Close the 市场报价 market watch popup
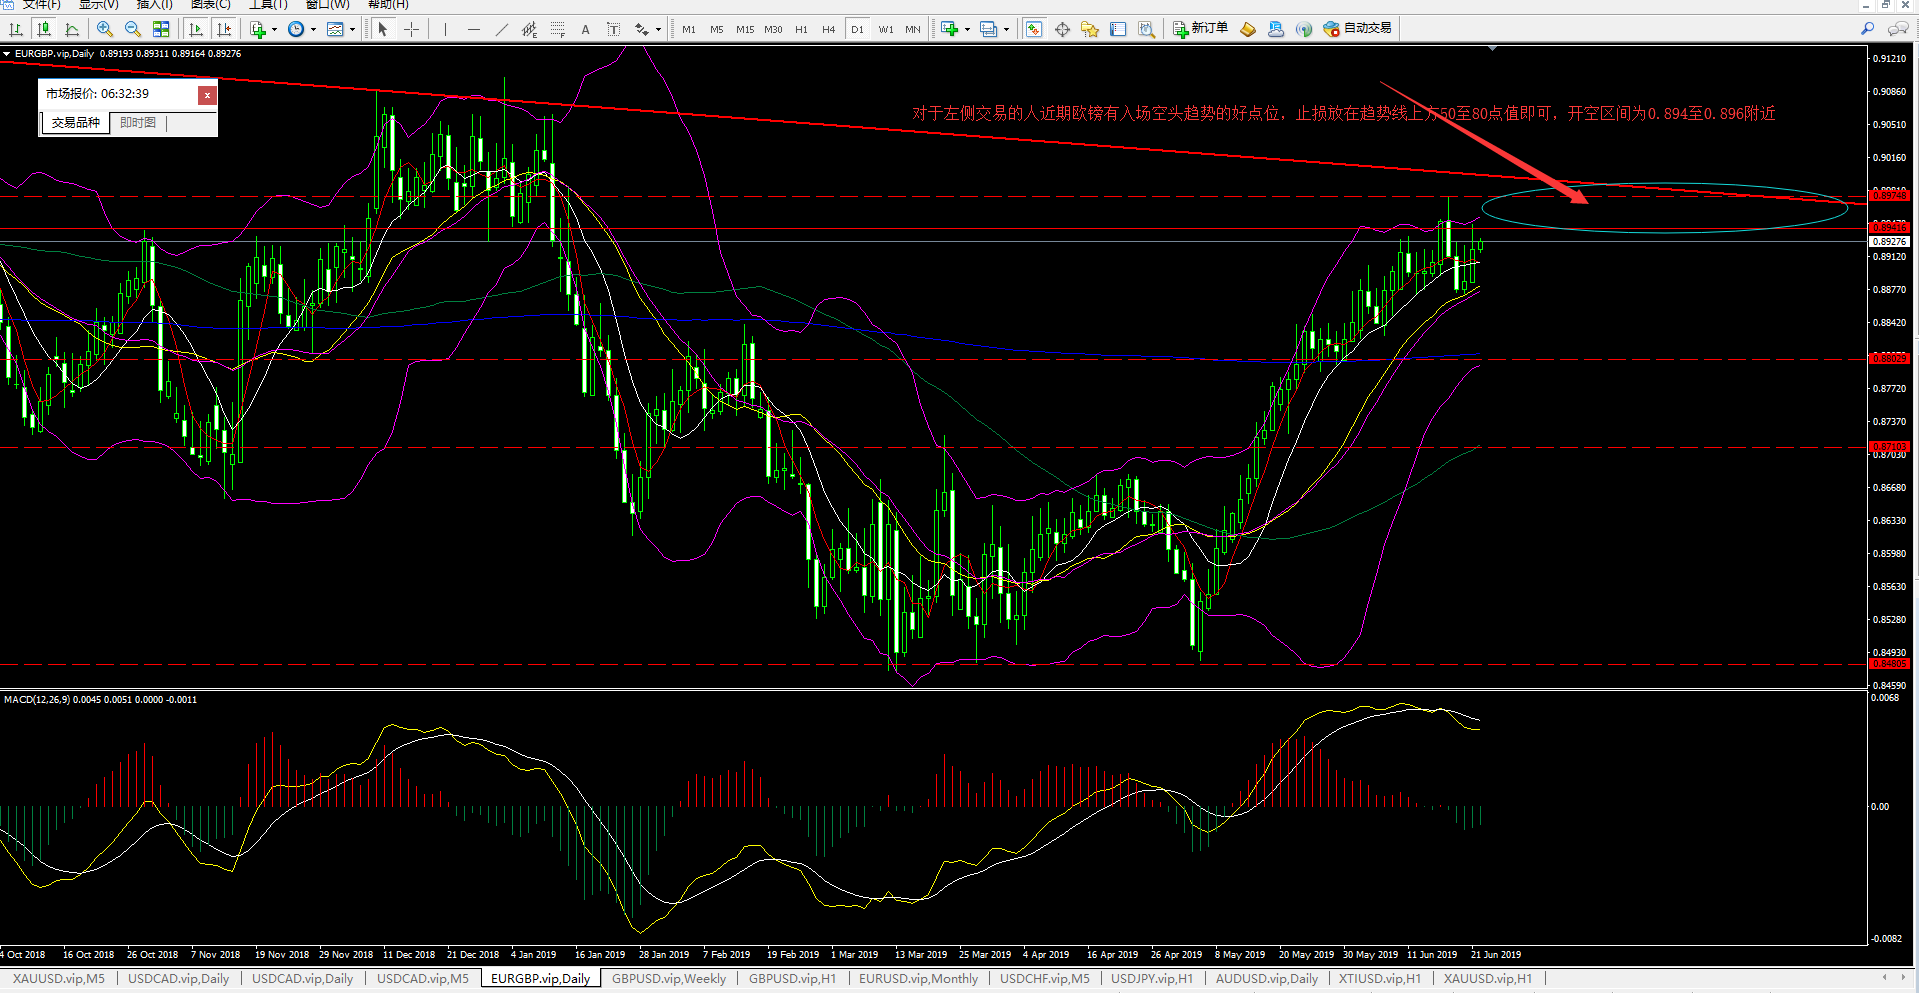1919x993 pixels. (x=207, y=95)
